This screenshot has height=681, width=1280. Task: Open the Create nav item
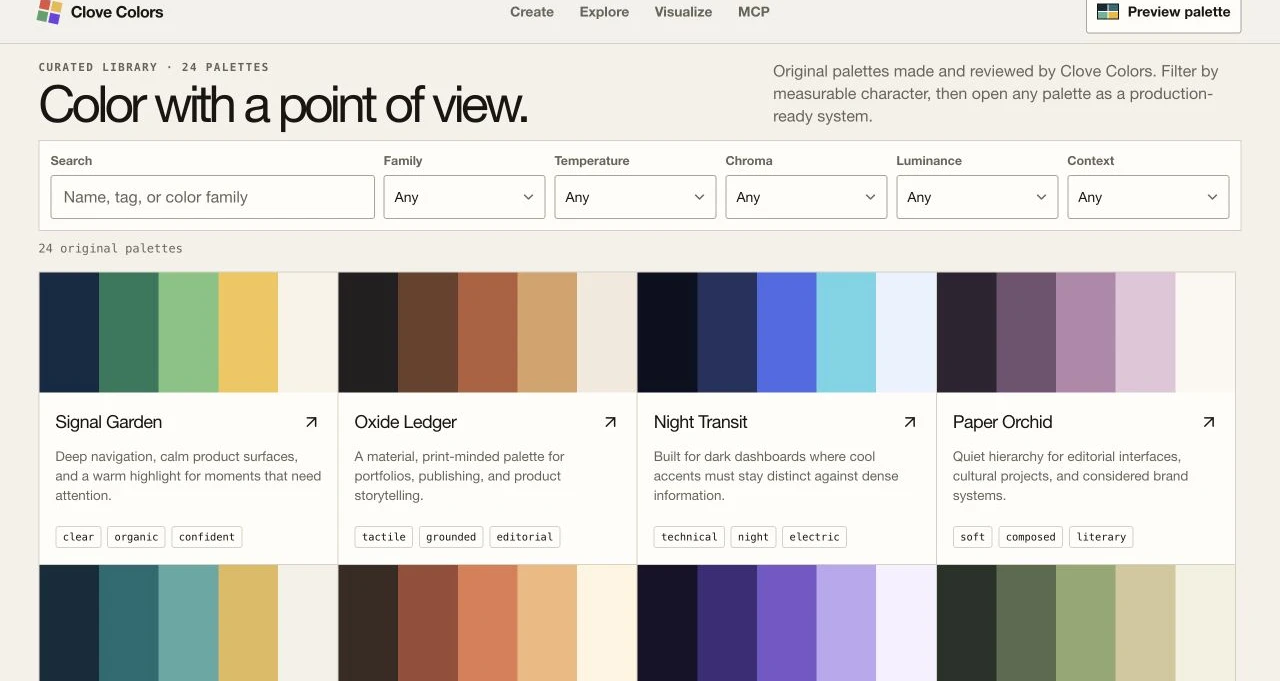532,12
